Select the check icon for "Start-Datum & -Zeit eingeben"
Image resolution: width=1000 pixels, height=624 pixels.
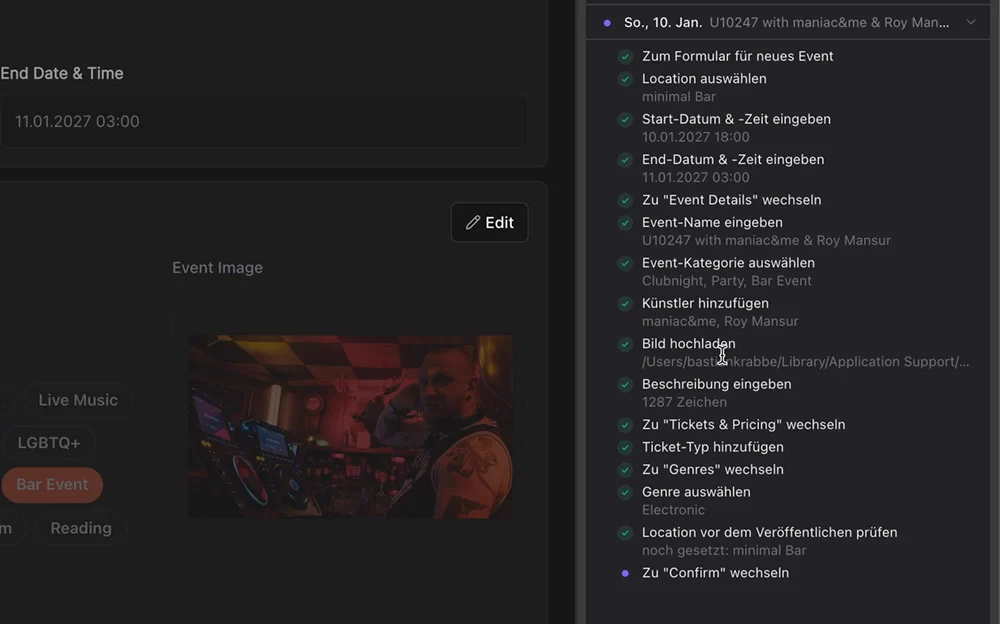[625, 119]
